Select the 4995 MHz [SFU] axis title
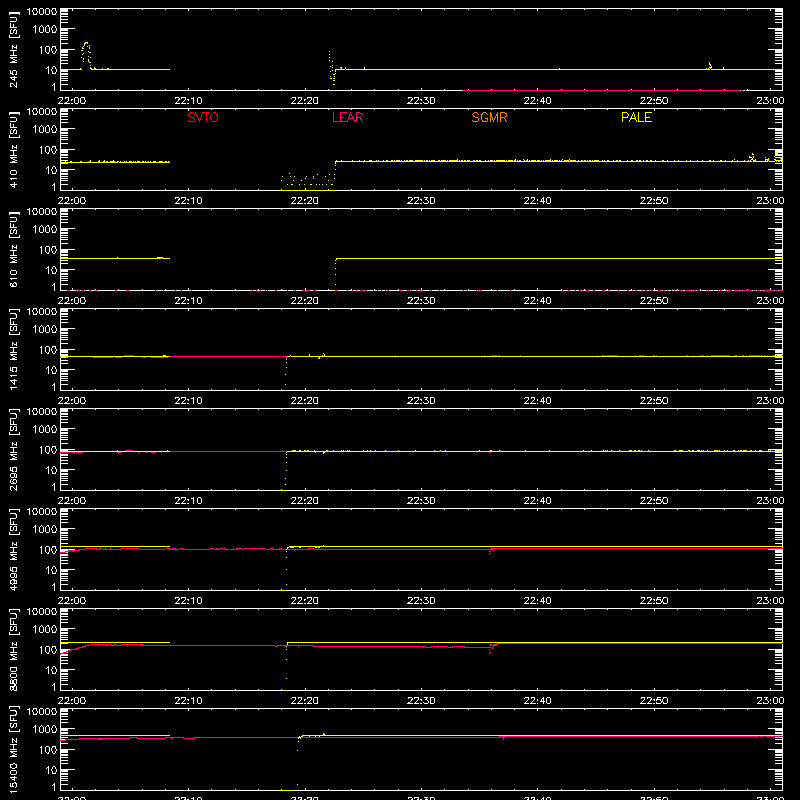This screenshot has width=800, height=800. point(13,549)
